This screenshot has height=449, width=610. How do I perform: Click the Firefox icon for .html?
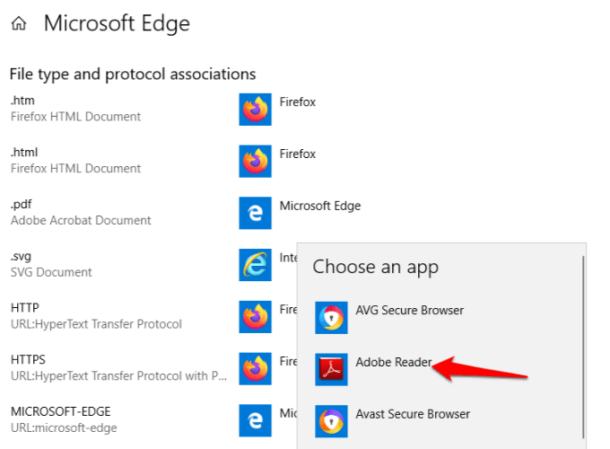(255, 160)
